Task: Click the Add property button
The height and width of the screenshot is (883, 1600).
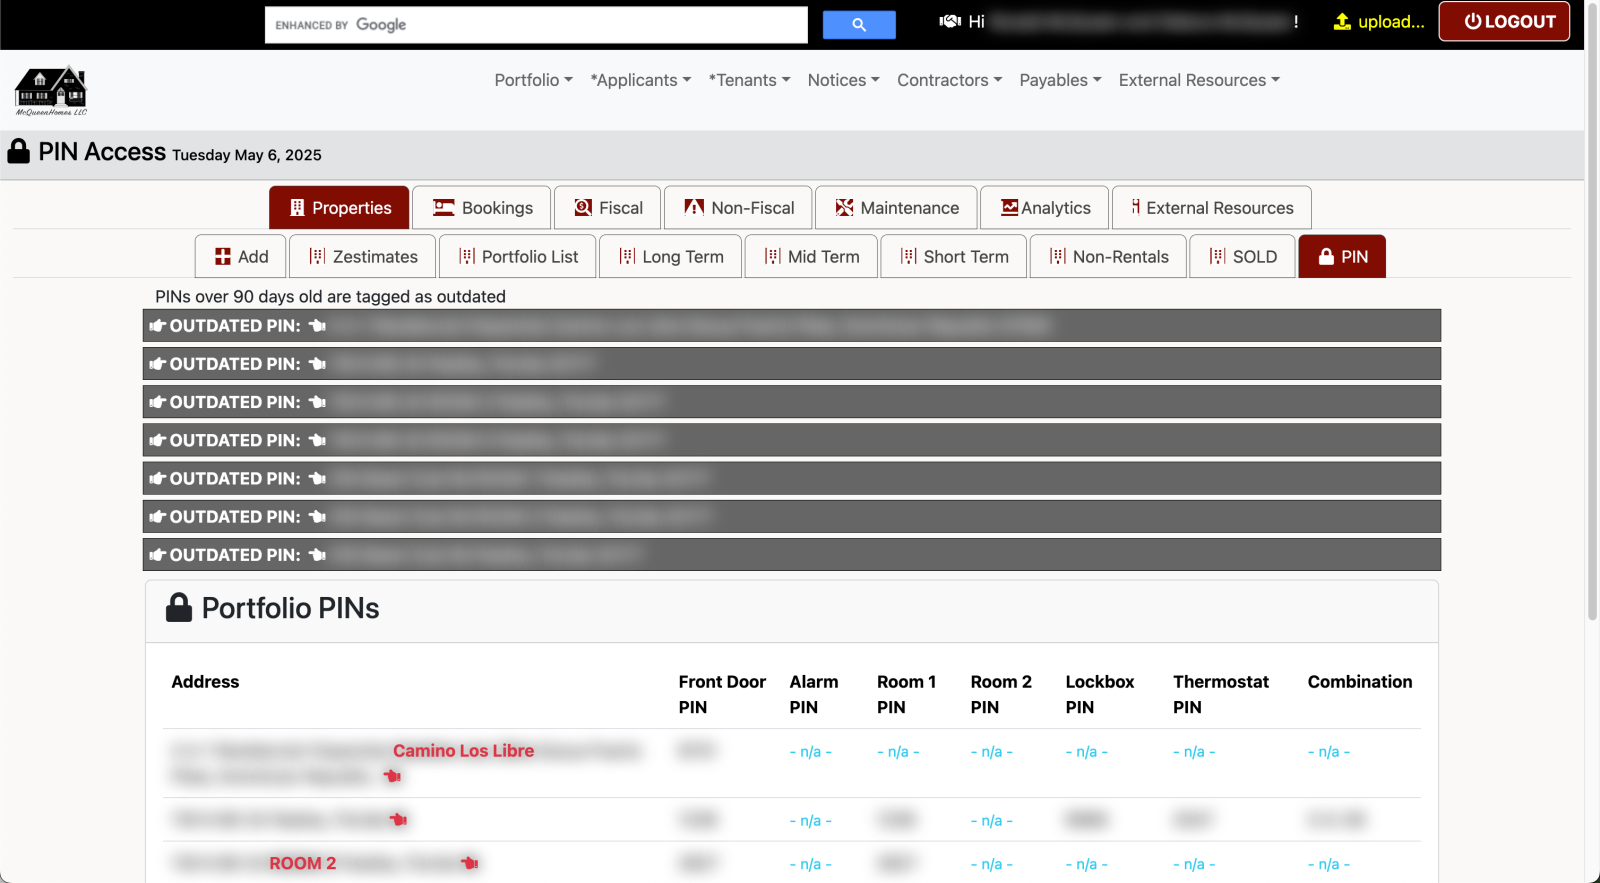Action: point(241,257)
